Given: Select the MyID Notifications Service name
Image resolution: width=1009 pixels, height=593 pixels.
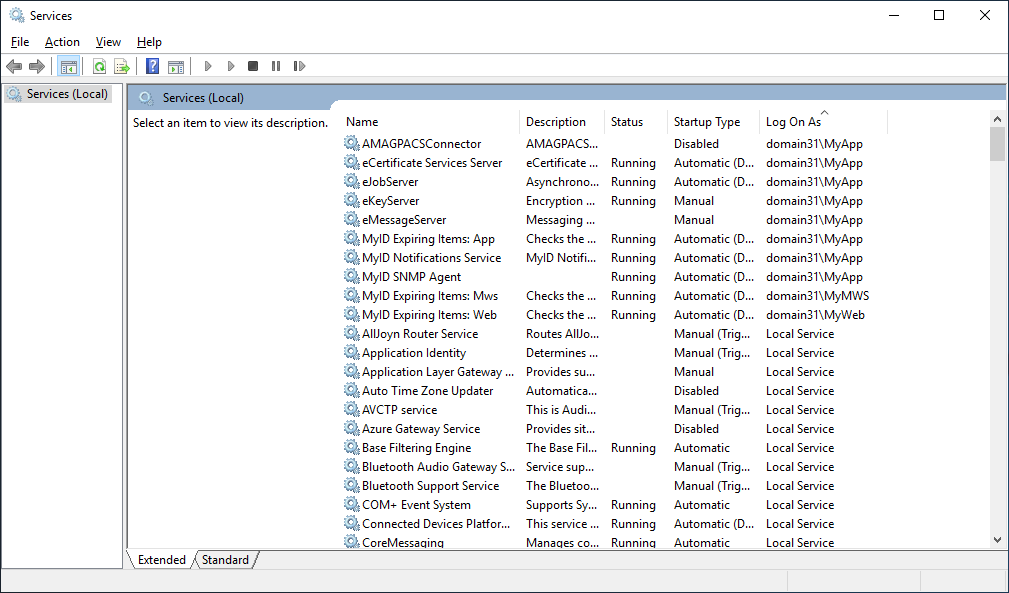Looking at the screenshot, I should [431, 258].
